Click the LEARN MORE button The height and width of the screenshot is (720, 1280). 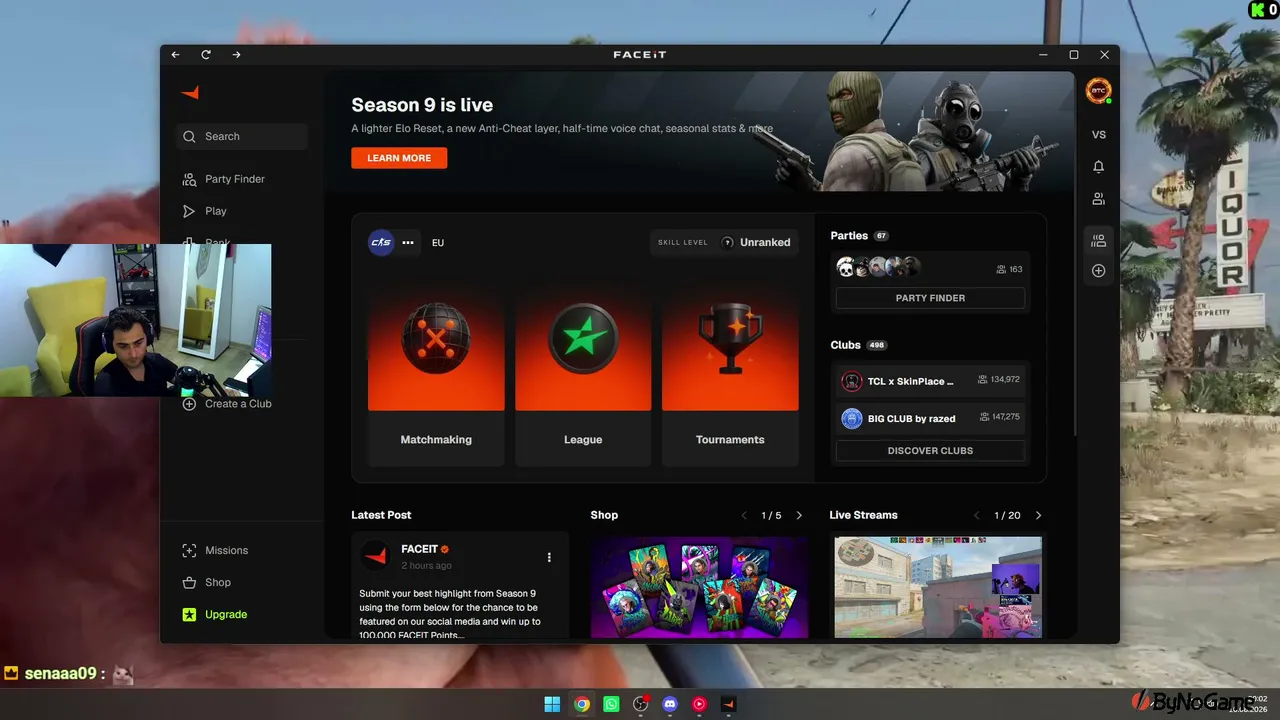(x=399, y=158)
